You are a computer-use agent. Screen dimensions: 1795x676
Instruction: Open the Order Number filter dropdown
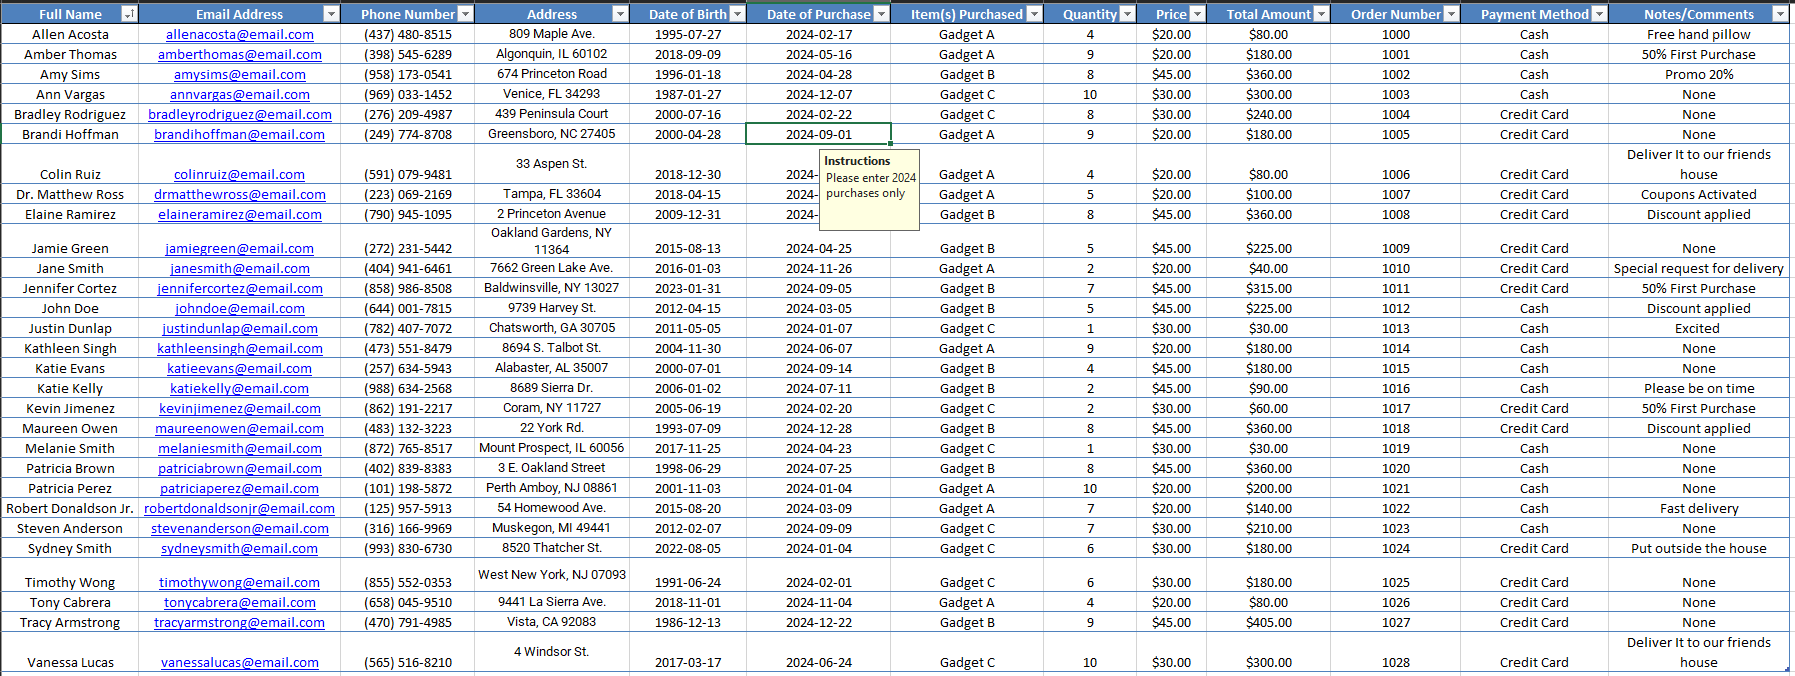(x=1451, y=14)
